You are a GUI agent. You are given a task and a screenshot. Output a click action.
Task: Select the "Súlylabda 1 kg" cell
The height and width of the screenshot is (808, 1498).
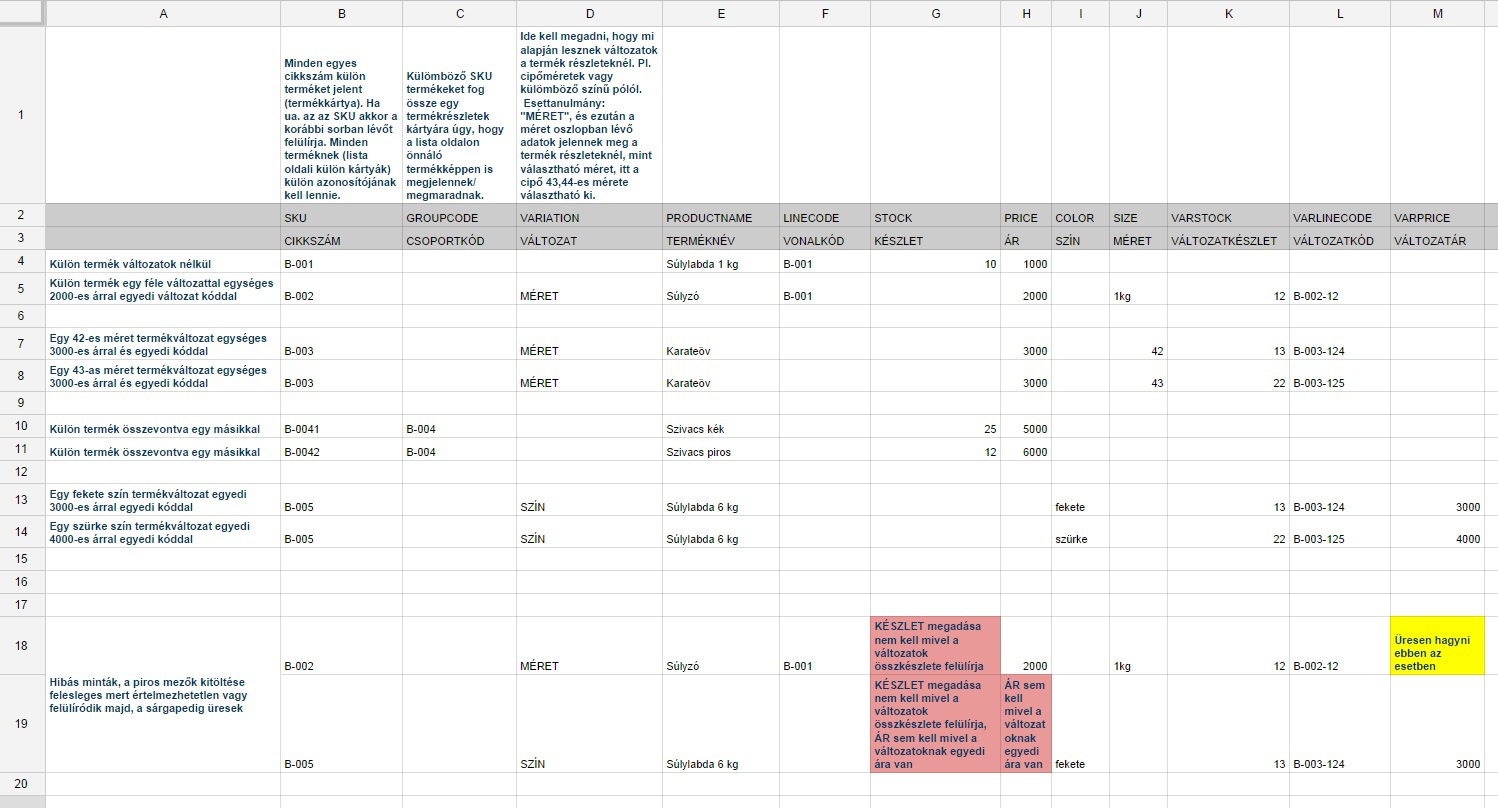click(x=720, y=264)
